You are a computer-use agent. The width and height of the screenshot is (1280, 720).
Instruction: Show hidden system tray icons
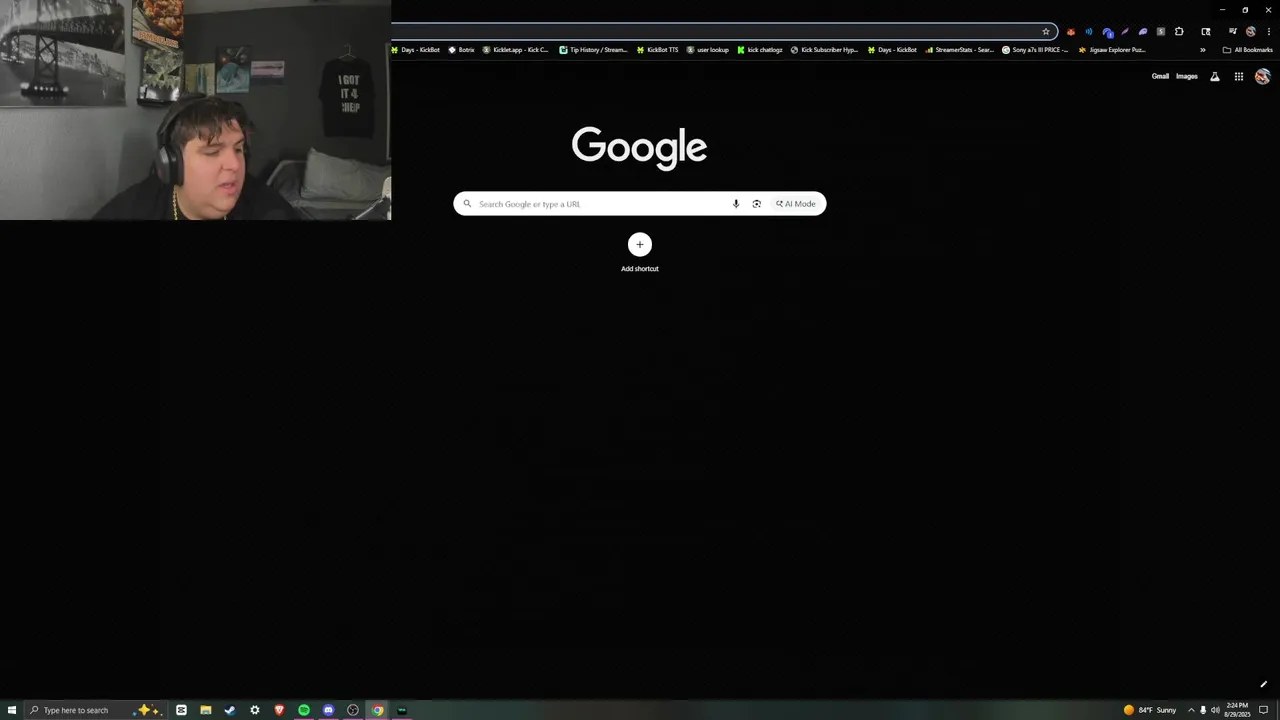click(x=1191, y=710)
